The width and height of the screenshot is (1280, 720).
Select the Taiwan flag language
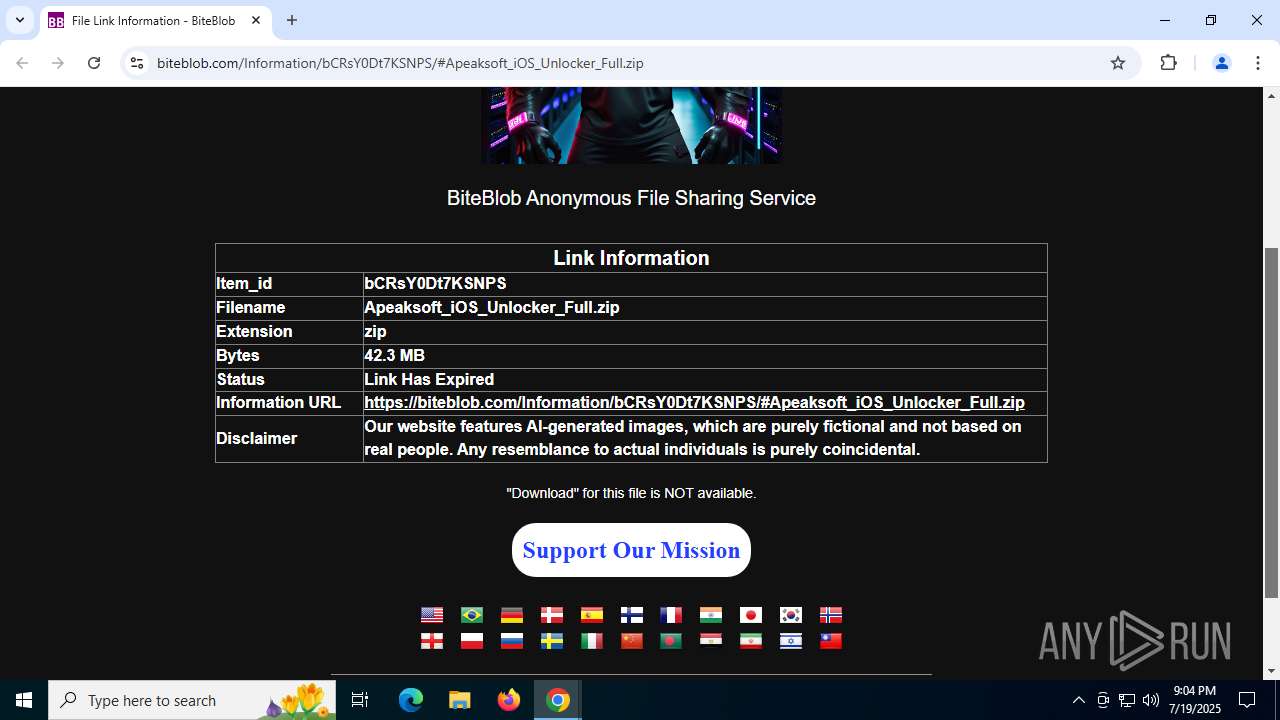pyautogui.click(x=831, y=641)
